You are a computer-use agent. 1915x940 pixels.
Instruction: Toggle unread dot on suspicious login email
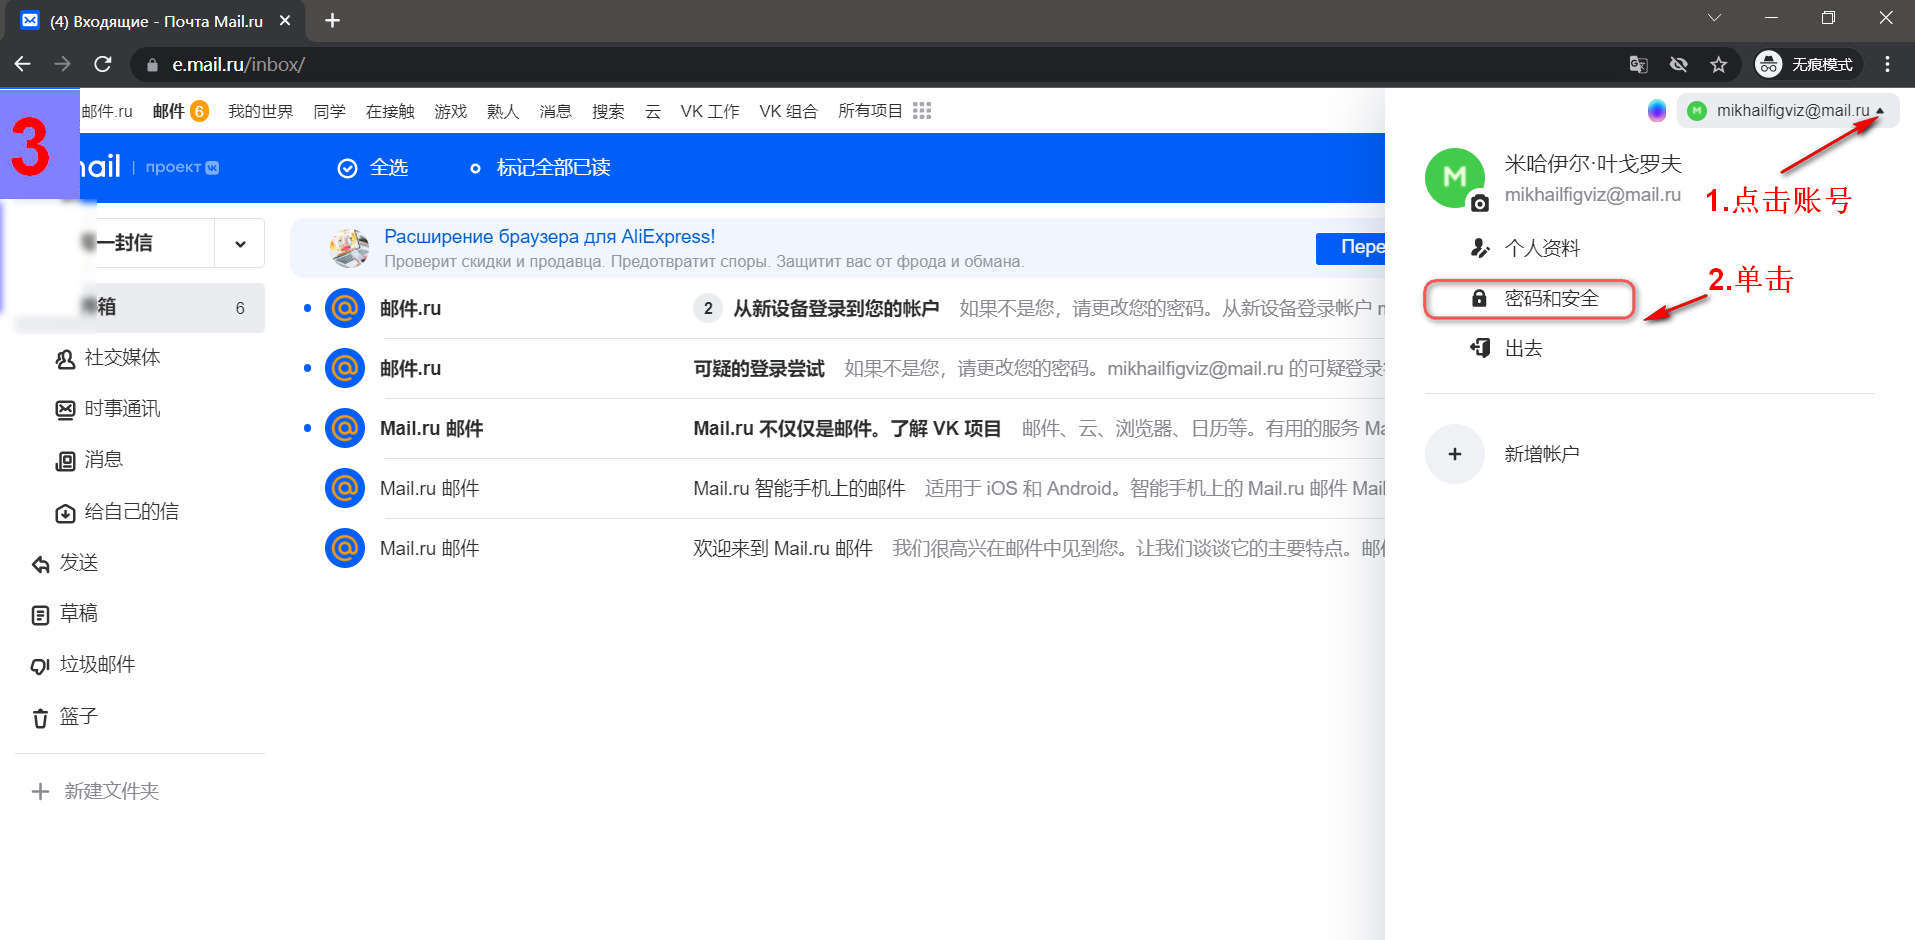coord(307,368)
